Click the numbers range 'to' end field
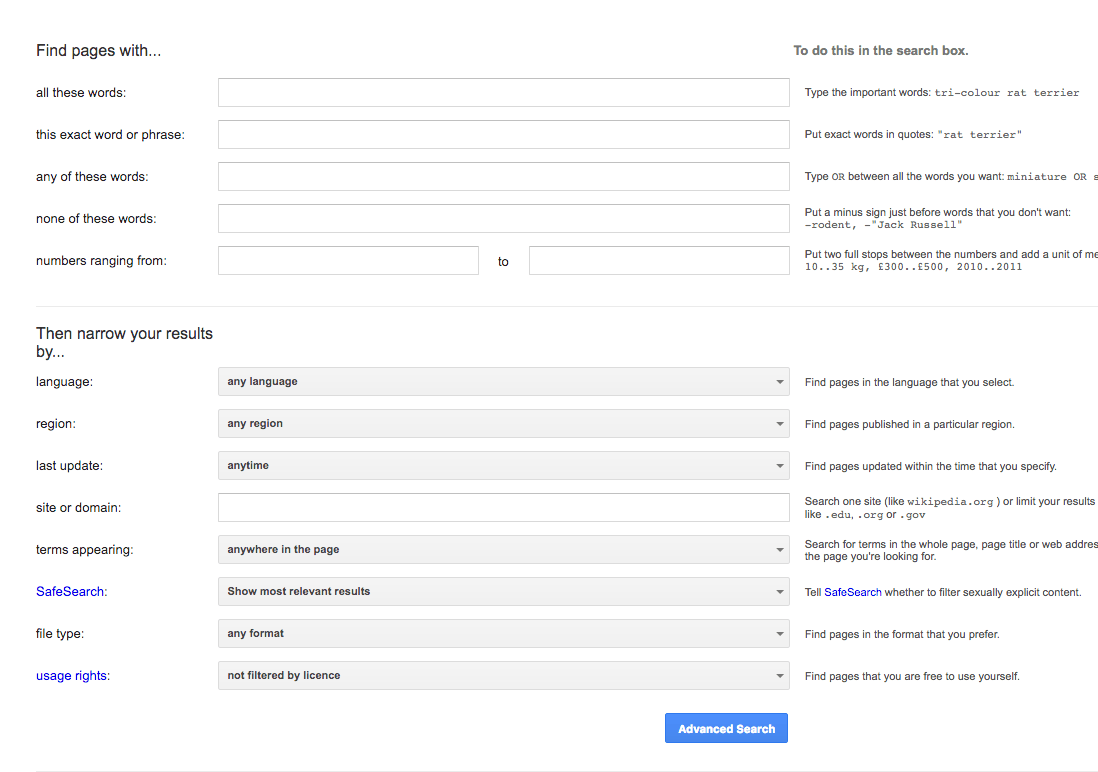1098x772 pixels. 659,261
